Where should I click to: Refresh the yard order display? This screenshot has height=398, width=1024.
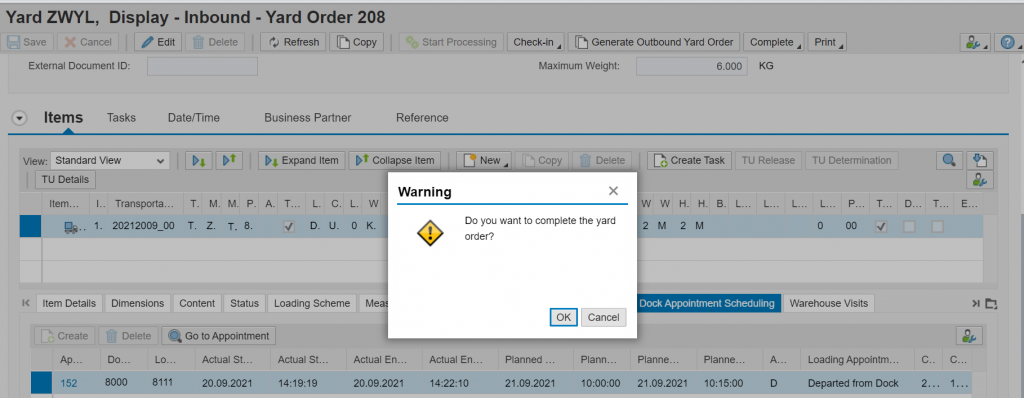pos(293,42)
